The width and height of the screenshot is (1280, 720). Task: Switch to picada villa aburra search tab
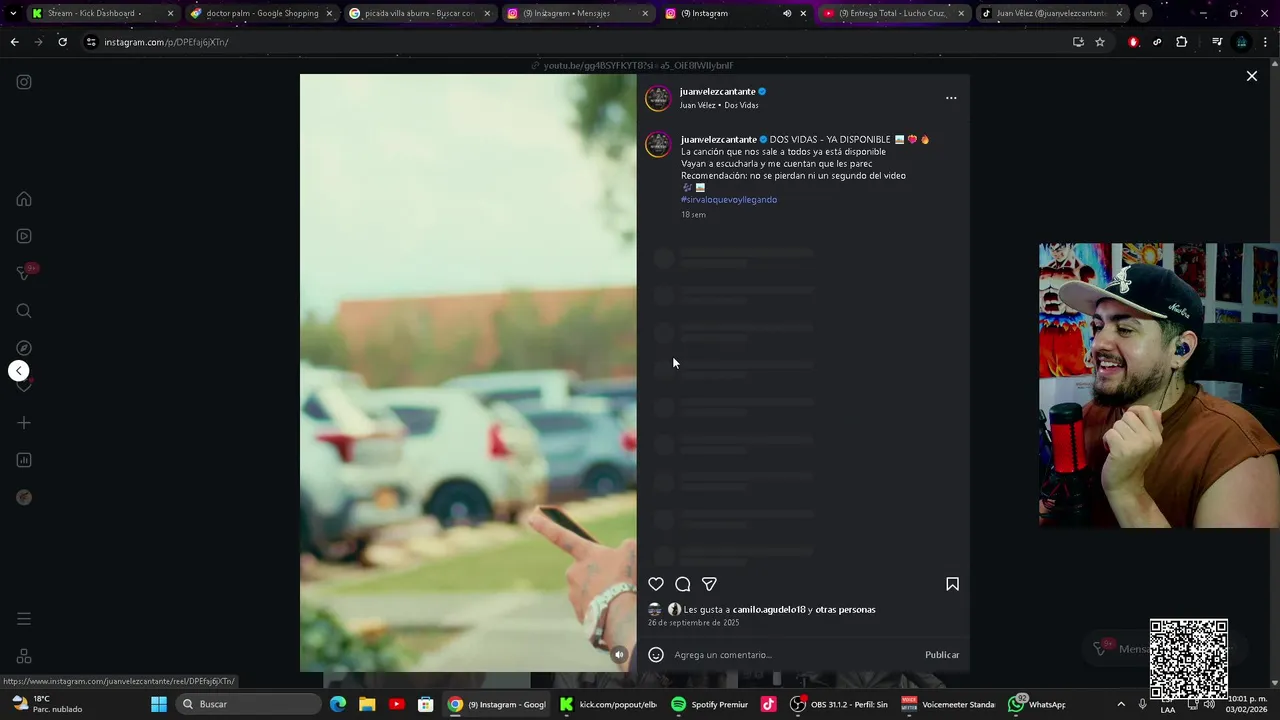click(420, 14)
